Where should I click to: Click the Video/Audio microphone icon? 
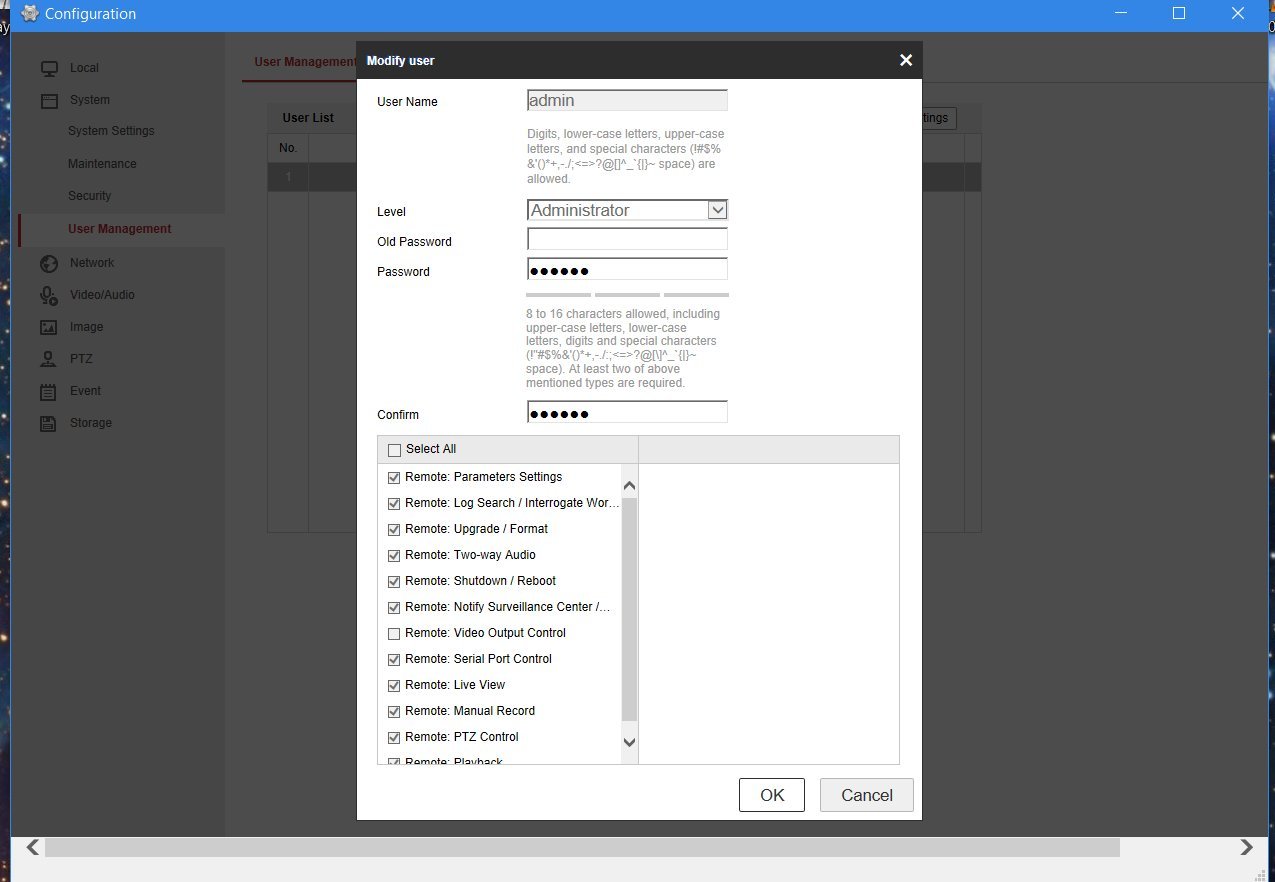point(49,295)
